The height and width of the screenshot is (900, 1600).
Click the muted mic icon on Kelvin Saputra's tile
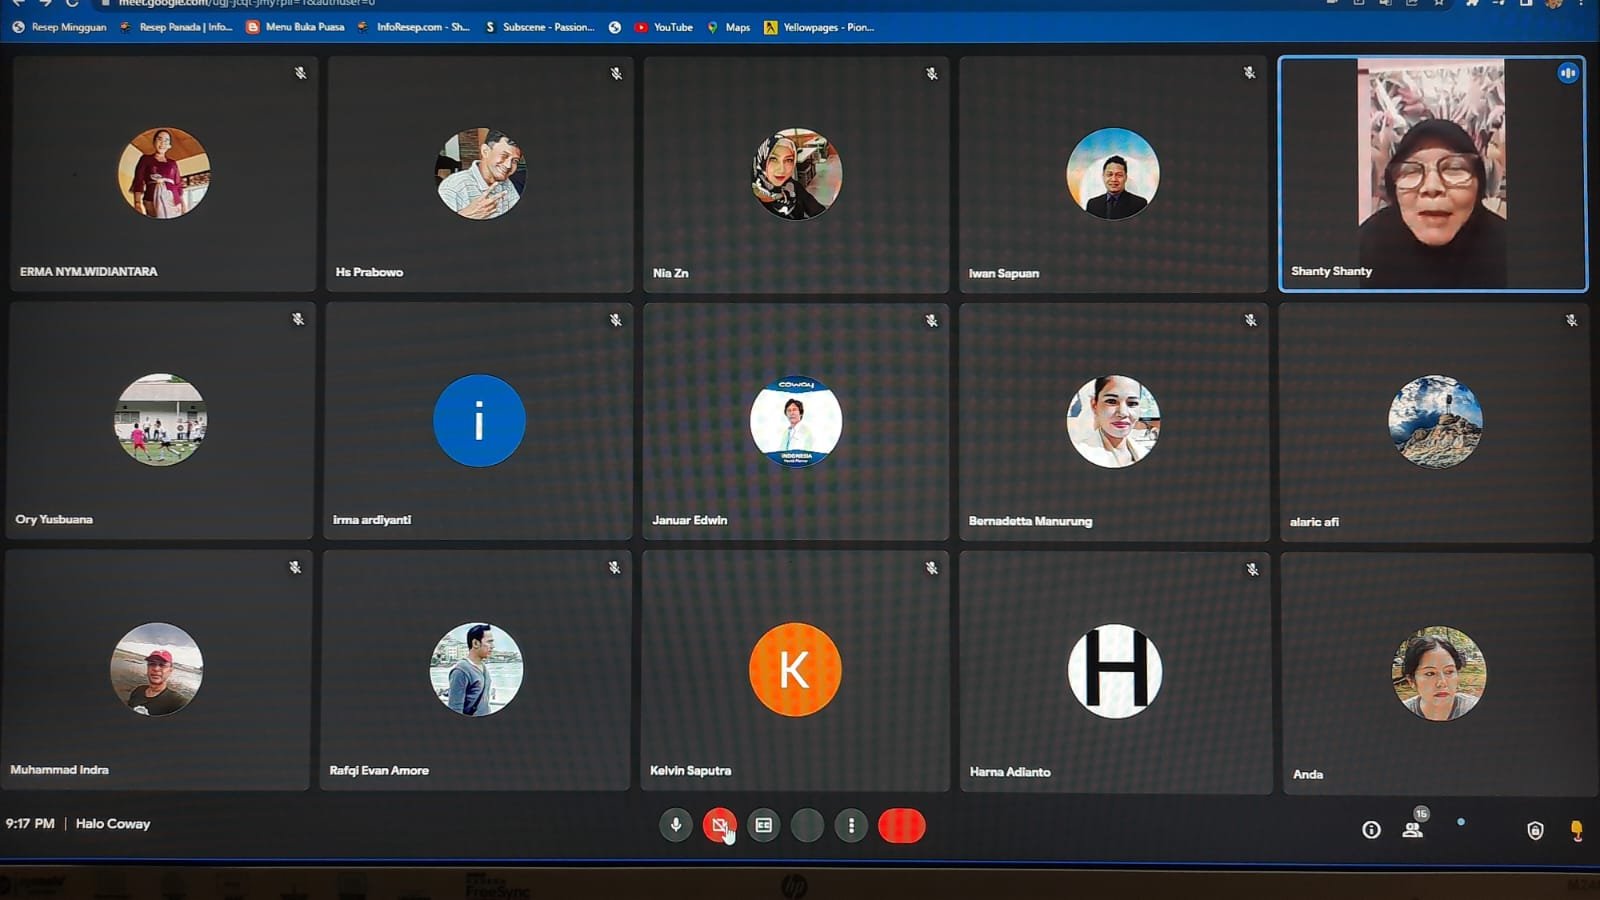[x=931, y=568]
